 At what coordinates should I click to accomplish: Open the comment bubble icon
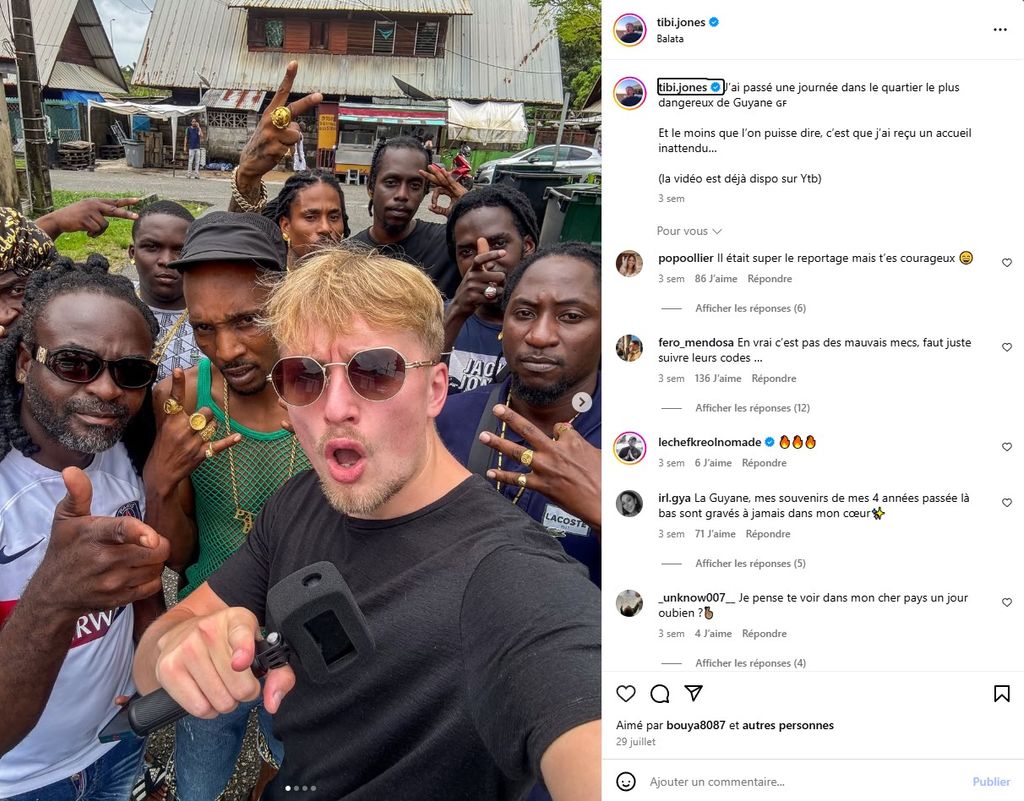click(x=660, y=693)
